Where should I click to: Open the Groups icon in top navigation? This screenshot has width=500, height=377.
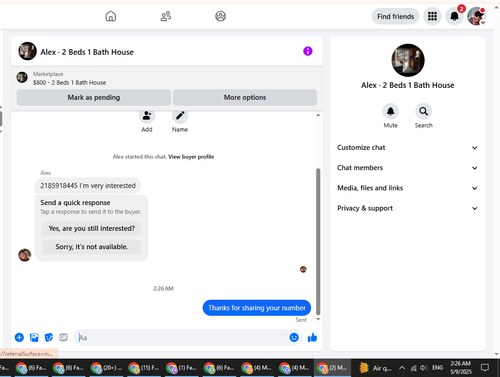pos(220,16)
